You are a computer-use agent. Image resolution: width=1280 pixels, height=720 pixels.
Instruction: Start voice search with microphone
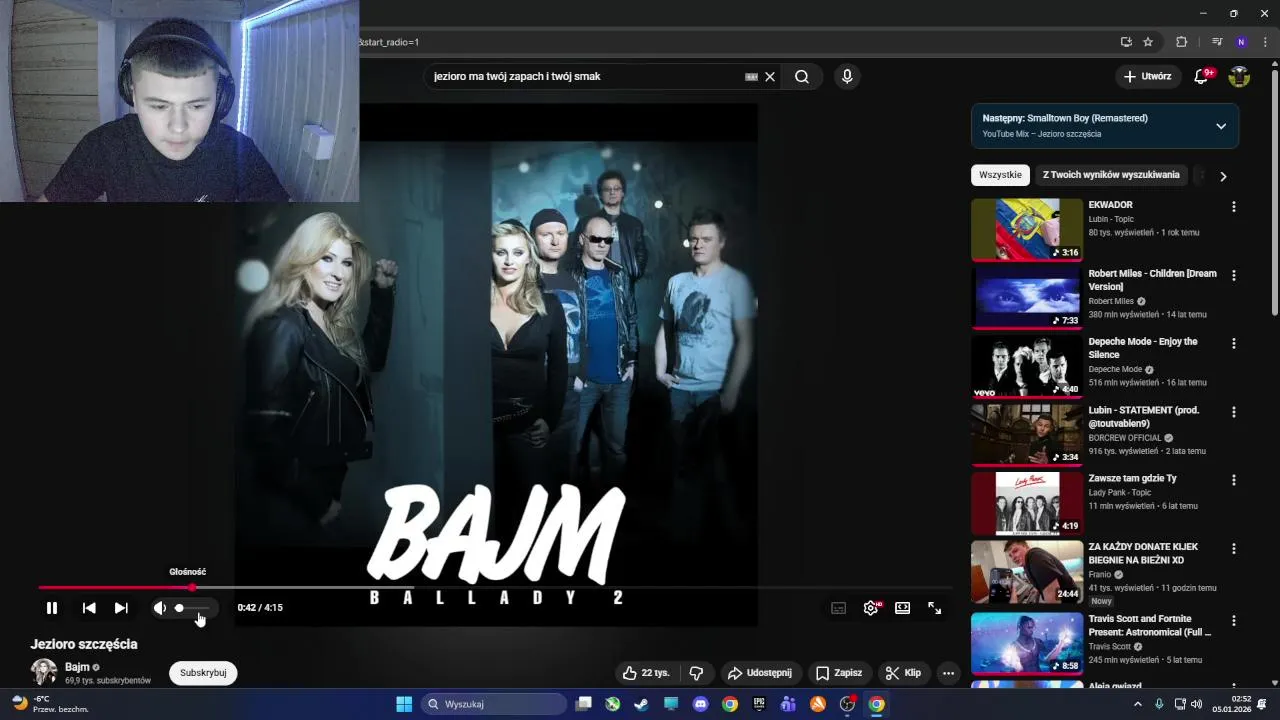(x=847, y=77)
